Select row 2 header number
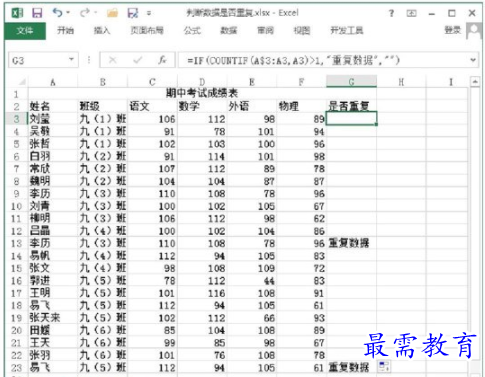 (16, 106)
